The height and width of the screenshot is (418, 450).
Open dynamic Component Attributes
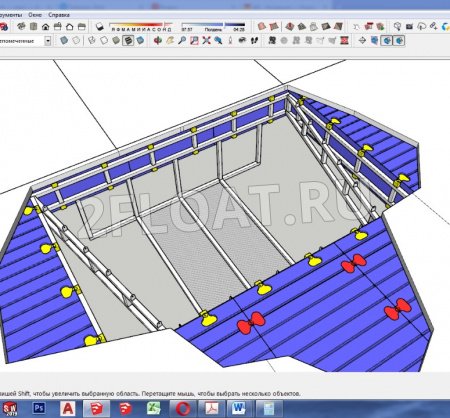[380, 26]
